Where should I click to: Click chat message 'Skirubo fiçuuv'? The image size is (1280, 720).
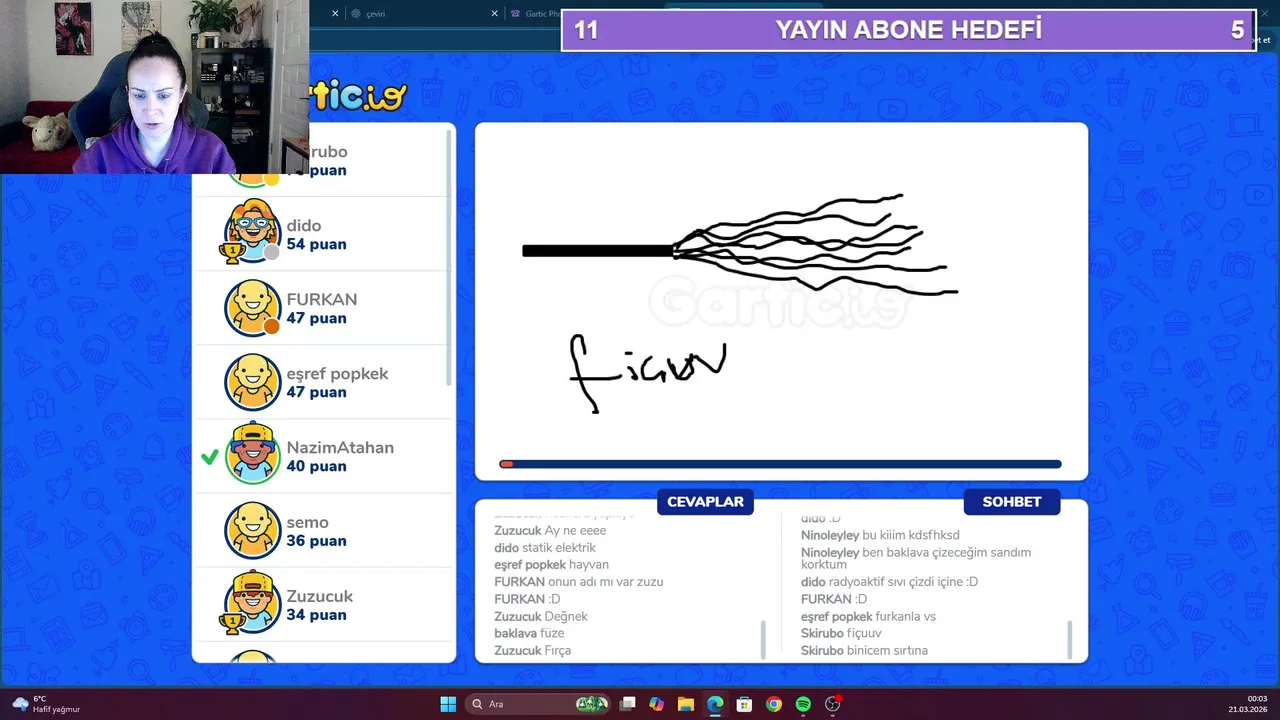point(841,633)
